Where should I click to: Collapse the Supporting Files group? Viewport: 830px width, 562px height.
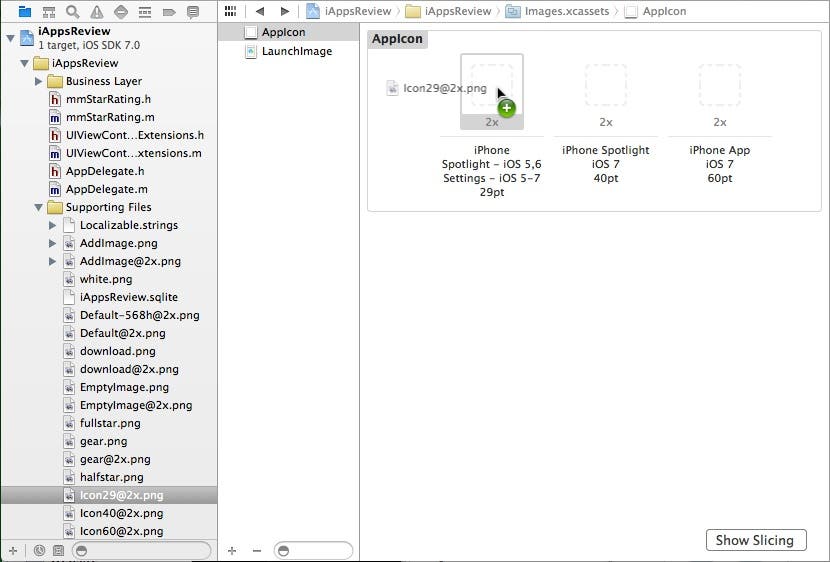[x=39, y=207]
